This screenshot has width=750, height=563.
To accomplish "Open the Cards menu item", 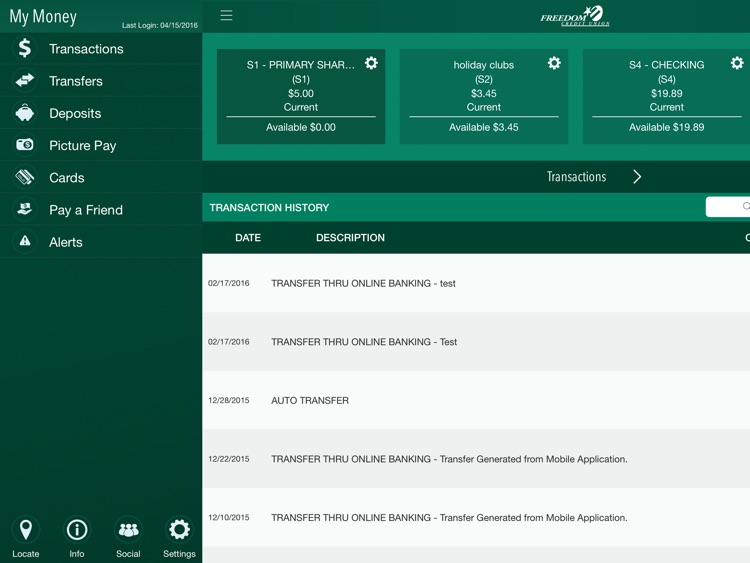I will 101,177.
